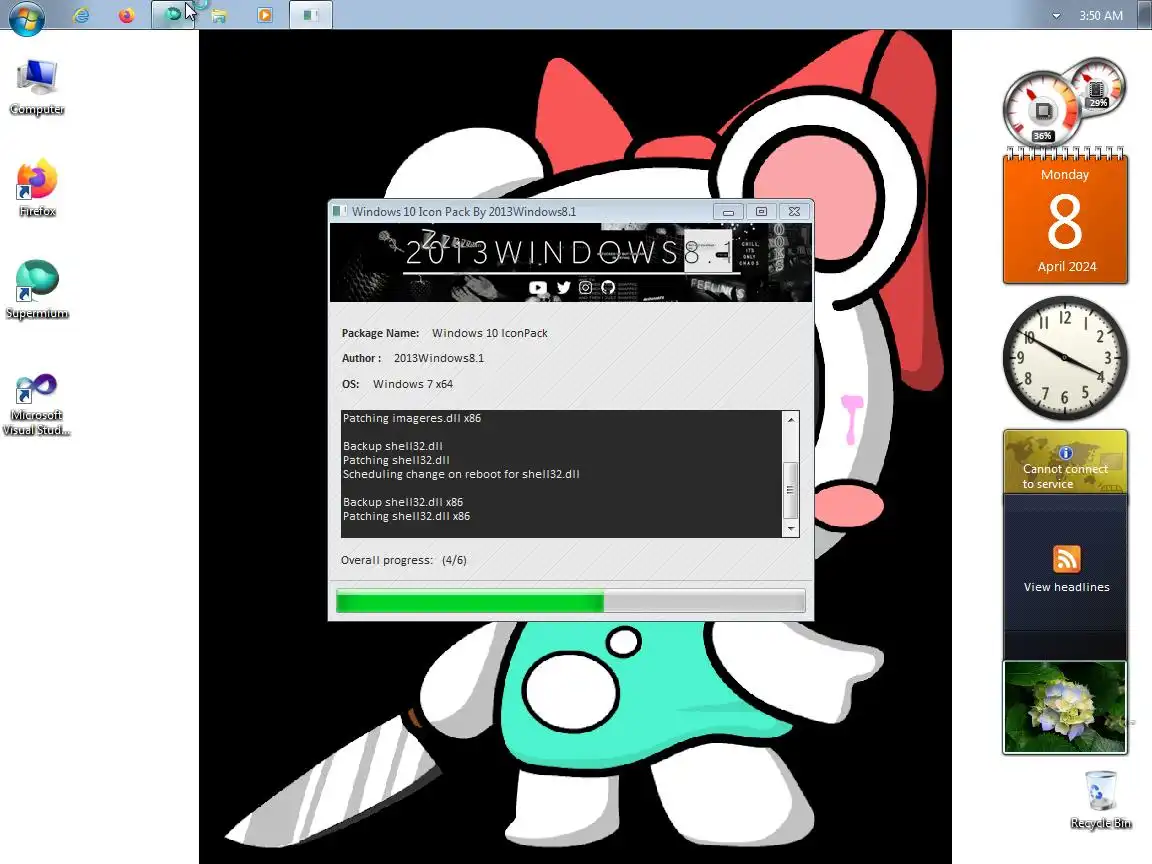Select the Icon Pack installer taskbar button

pyautogui.click(x=311, y=15)
